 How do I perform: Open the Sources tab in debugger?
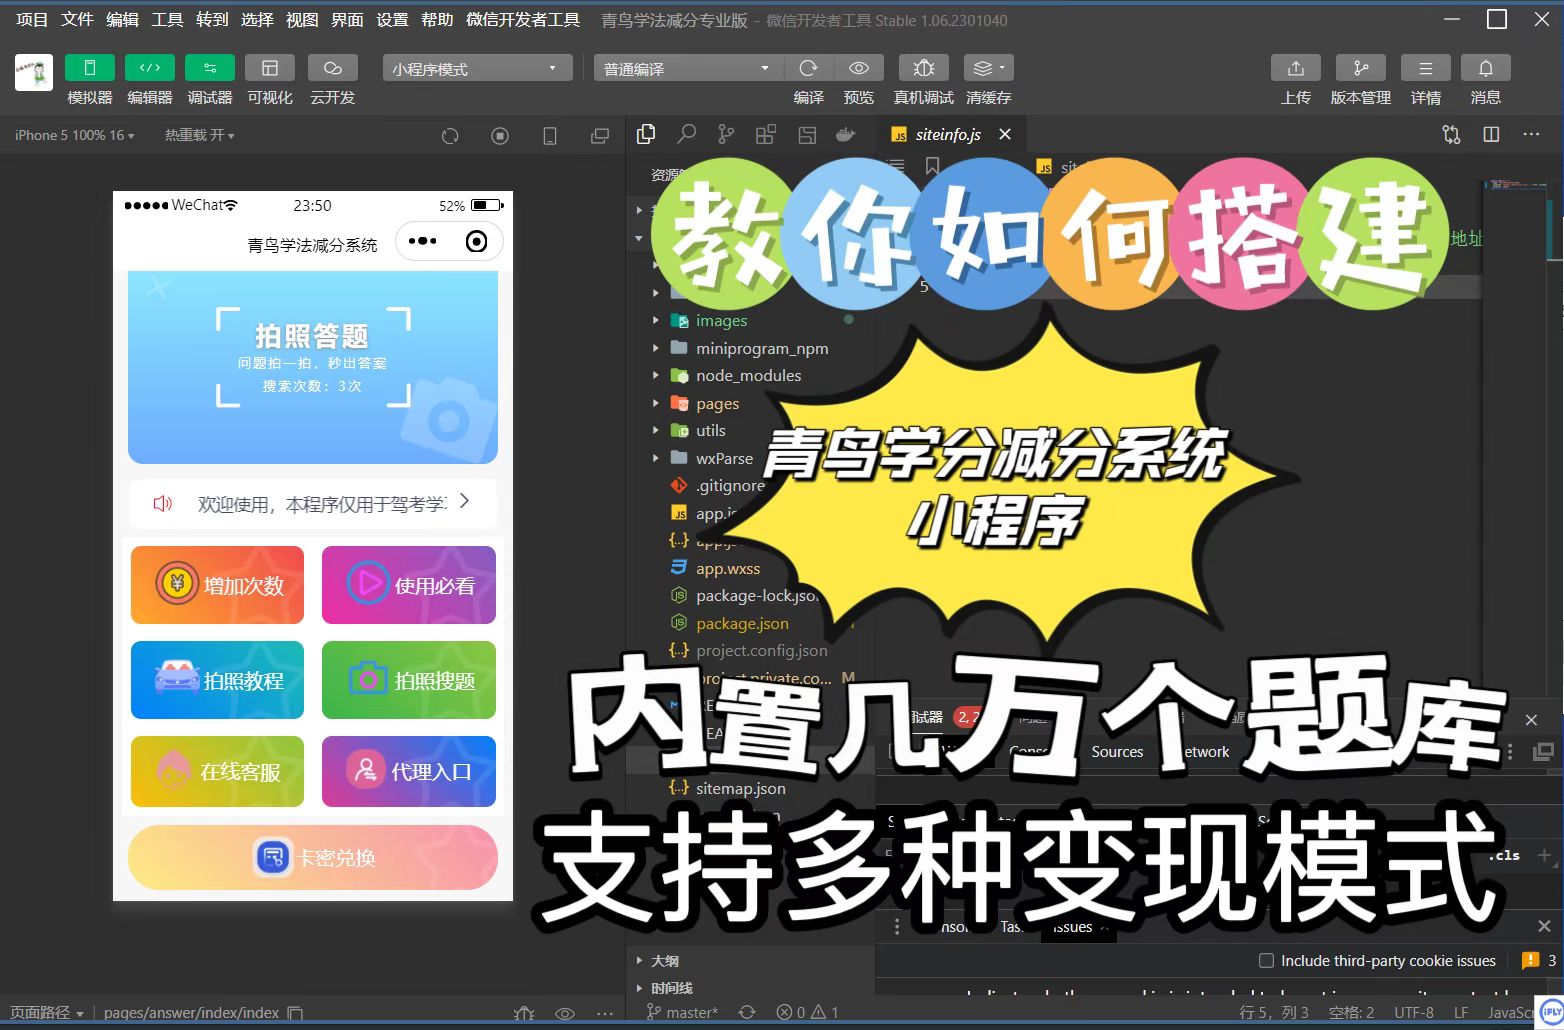(x=1117, y=751)
